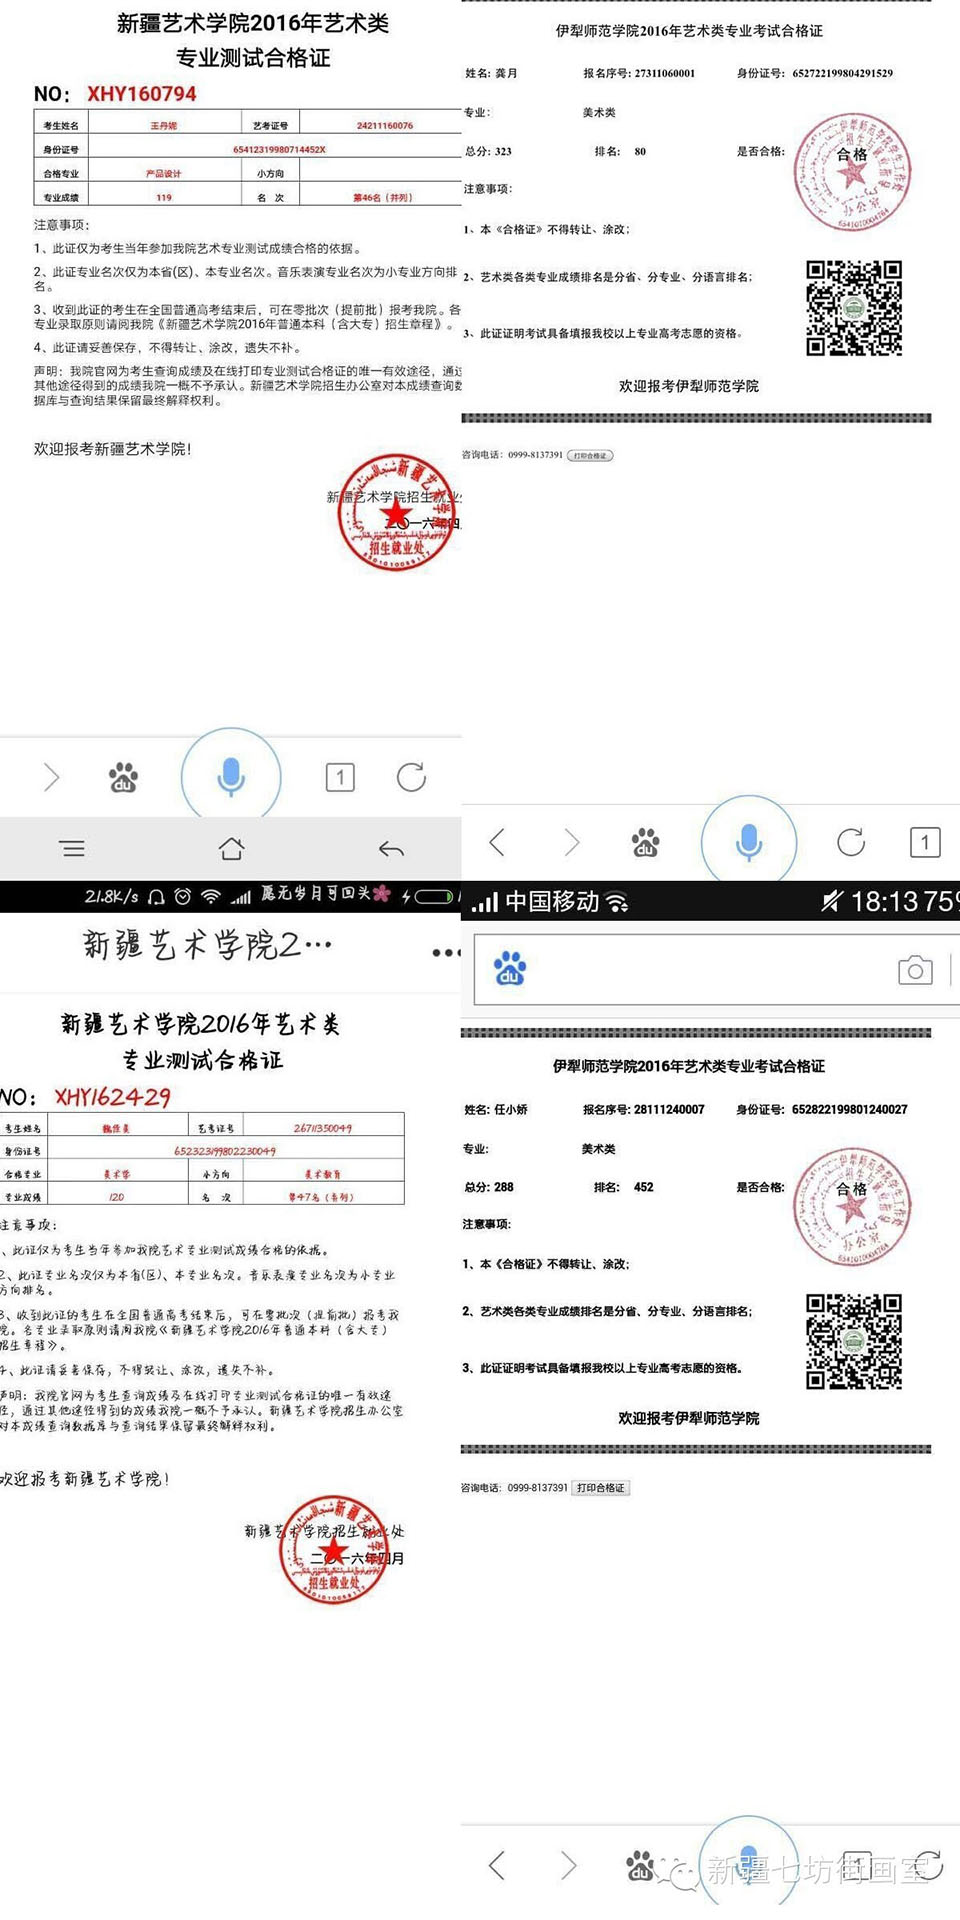This screenshot has height=1920, width=960.
Task: Tap the carrier label 中国移动
Action: point(552,902)
